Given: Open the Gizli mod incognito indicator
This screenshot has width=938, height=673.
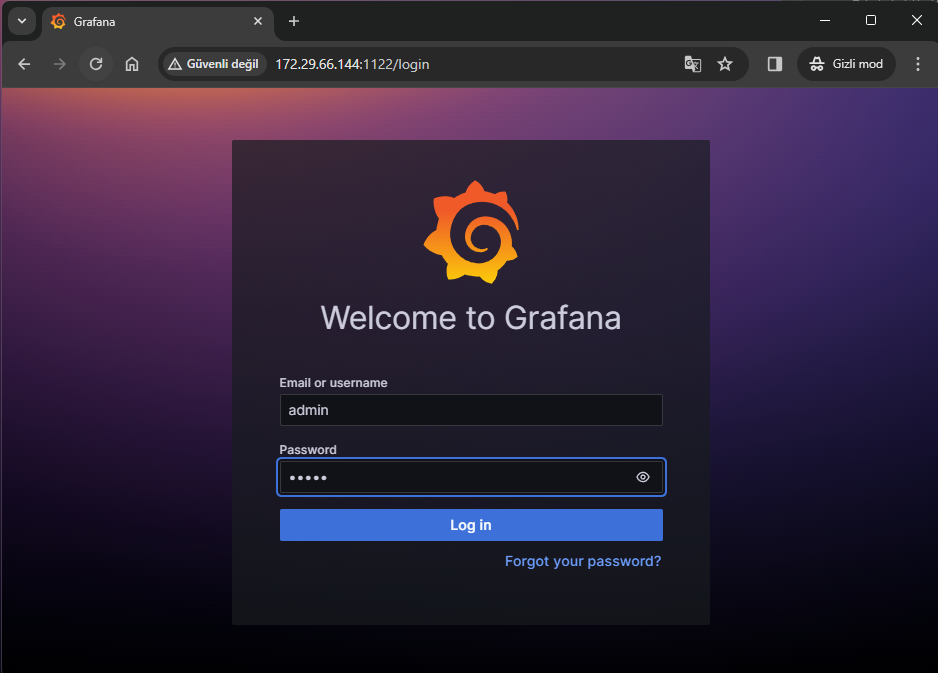Looking at the screenshot, I should point(846,64).
